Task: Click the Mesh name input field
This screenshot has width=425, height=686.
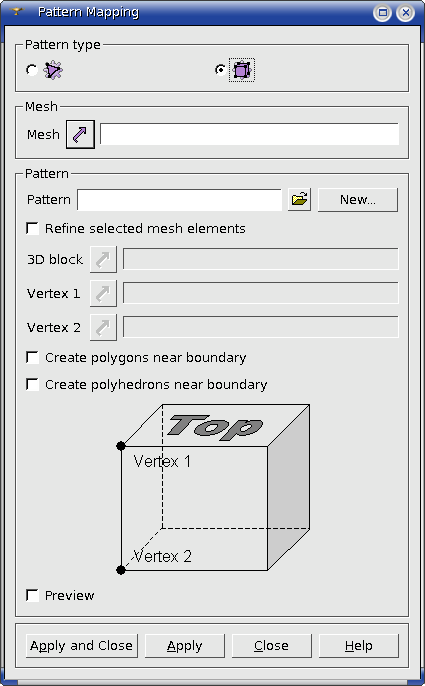Action: (249, 134)
